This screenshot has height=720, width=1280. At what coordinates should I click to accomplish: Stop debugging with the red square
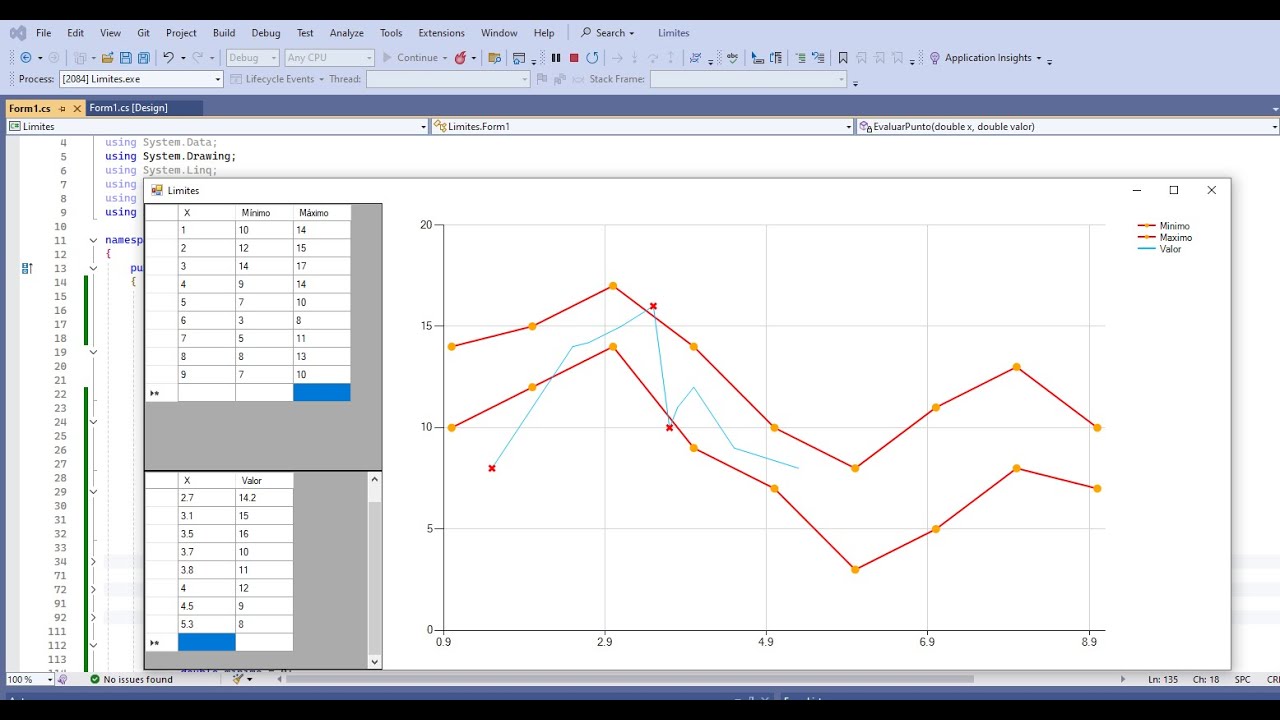tap(574, 58)
